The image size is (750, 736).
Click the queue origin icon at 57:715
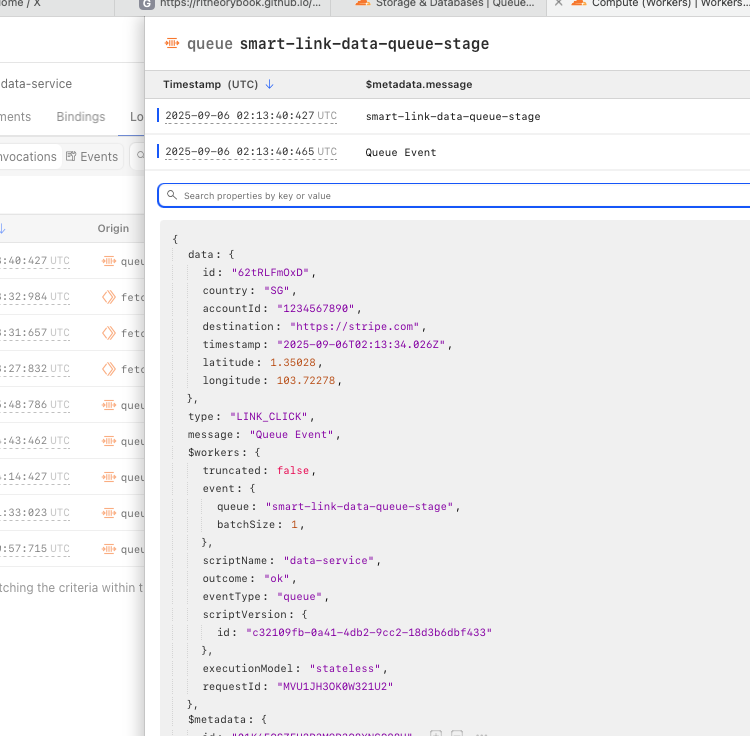(x=110, y=549)
